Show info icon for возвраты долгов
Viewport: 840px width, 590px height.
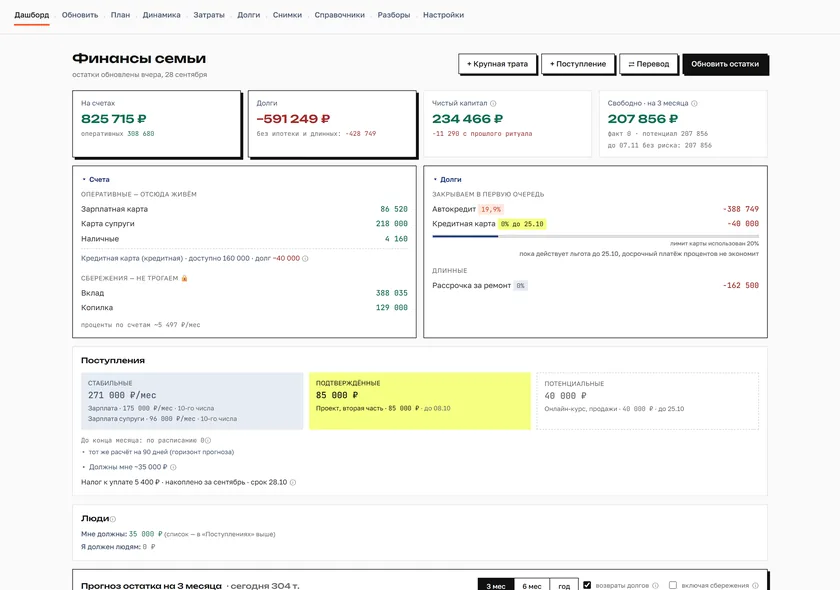tap(655, 586)
